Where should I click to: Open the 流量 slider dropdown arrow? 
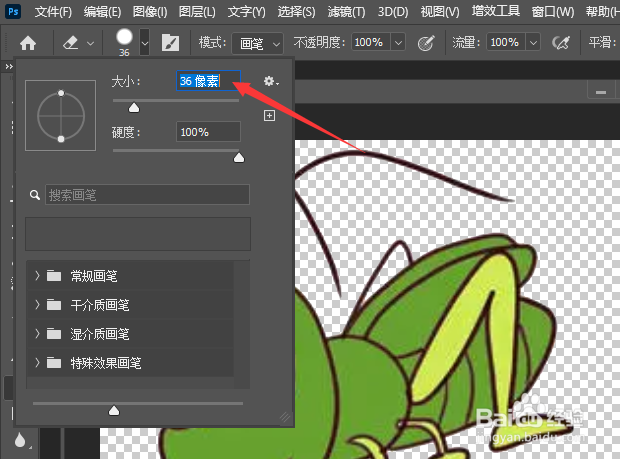point(533,42)
